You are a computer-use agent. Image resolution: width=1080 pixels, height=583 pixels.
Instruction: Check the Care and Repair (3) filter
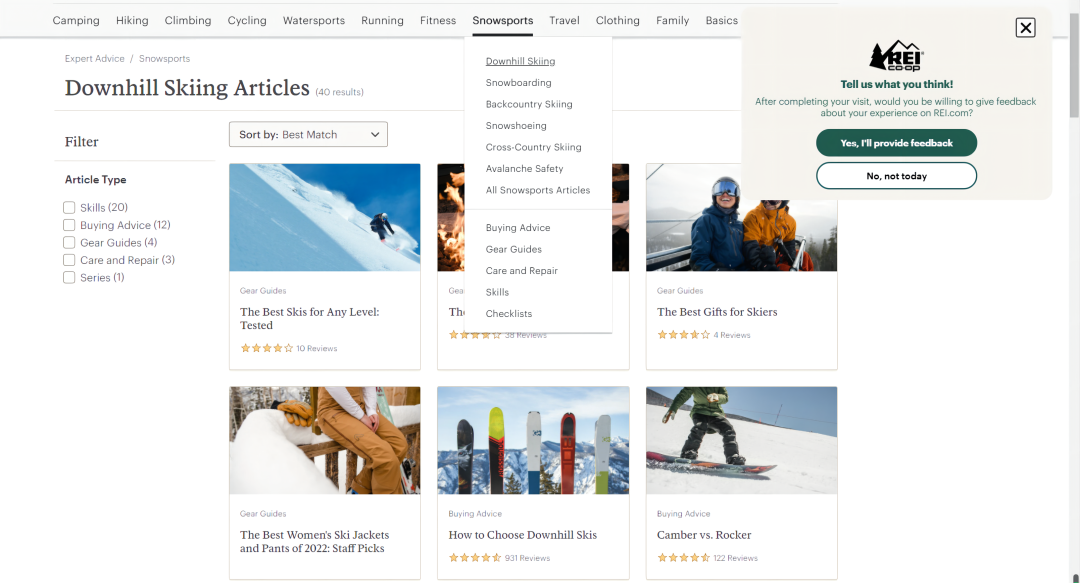[69, 260]
